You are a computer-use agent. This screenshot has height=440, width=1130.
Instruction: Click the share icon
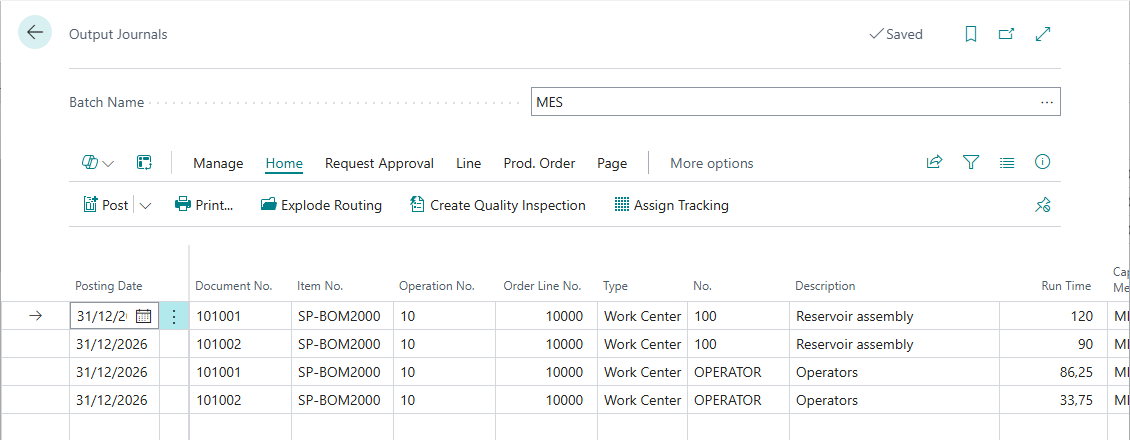[934, 163]
